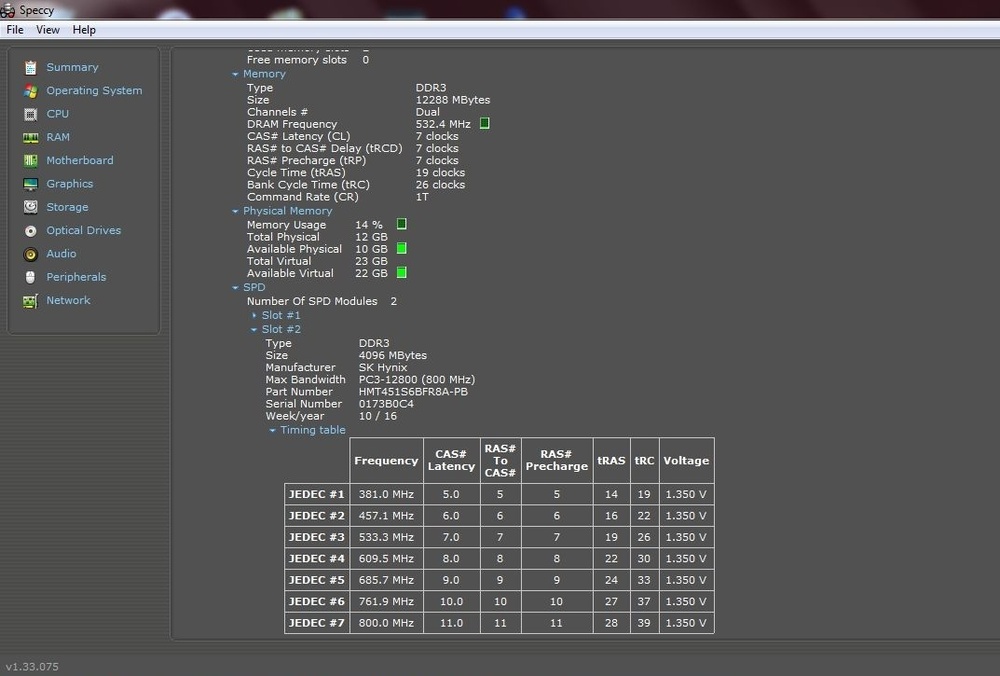
Task: Click the Summary clipboard icon
Action: (x=30, y=68)
